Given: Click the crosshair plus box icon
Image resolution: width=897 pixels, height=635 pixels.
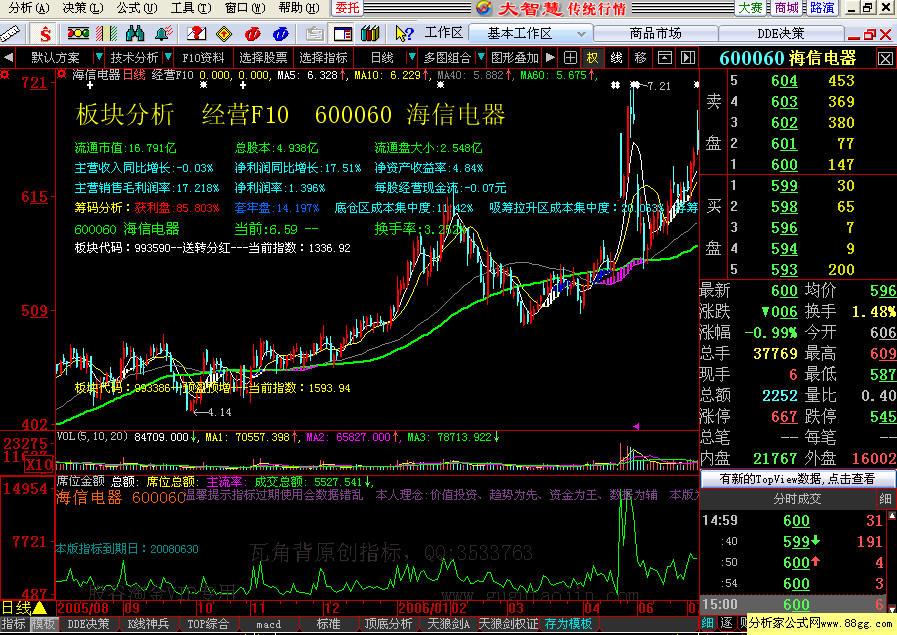Looking at the screenshot, I should click(x=570, y=57).
